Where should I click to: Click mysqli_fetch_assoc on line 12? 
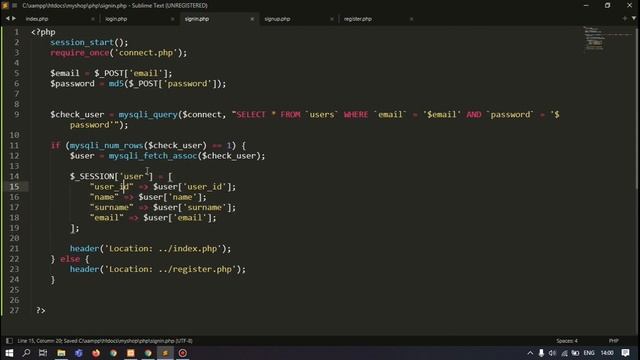click(153, 156)
